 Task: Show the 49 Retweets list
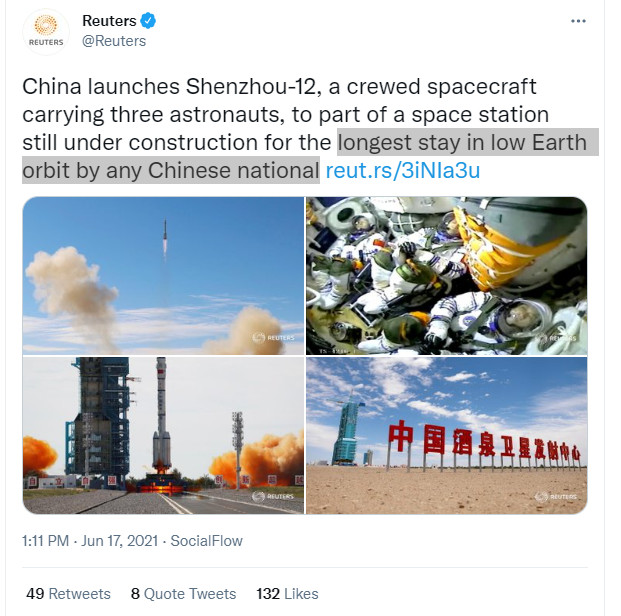68,593
